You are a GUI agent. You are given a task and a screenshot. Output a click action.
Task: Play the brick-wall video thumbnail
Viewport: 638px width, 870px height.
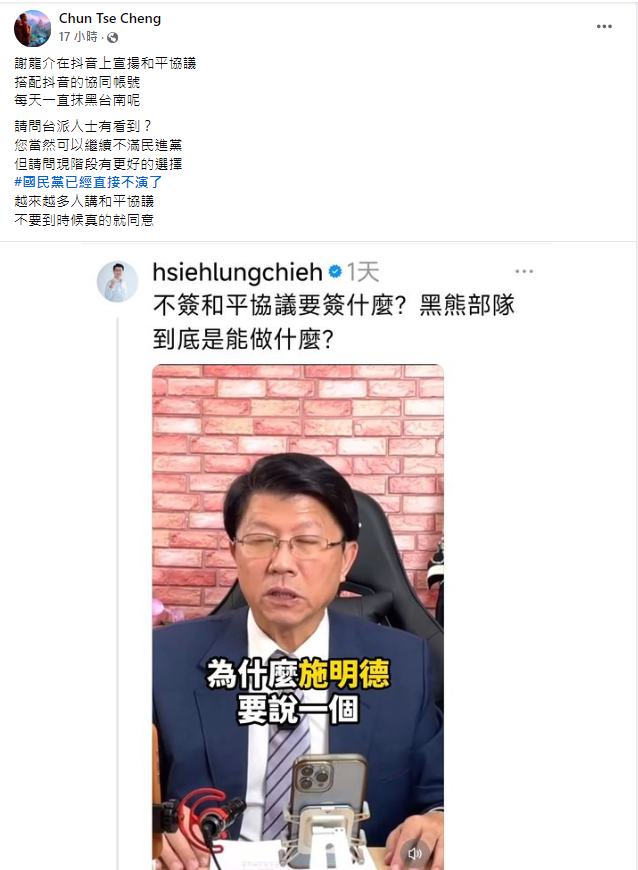click(298, 616)
